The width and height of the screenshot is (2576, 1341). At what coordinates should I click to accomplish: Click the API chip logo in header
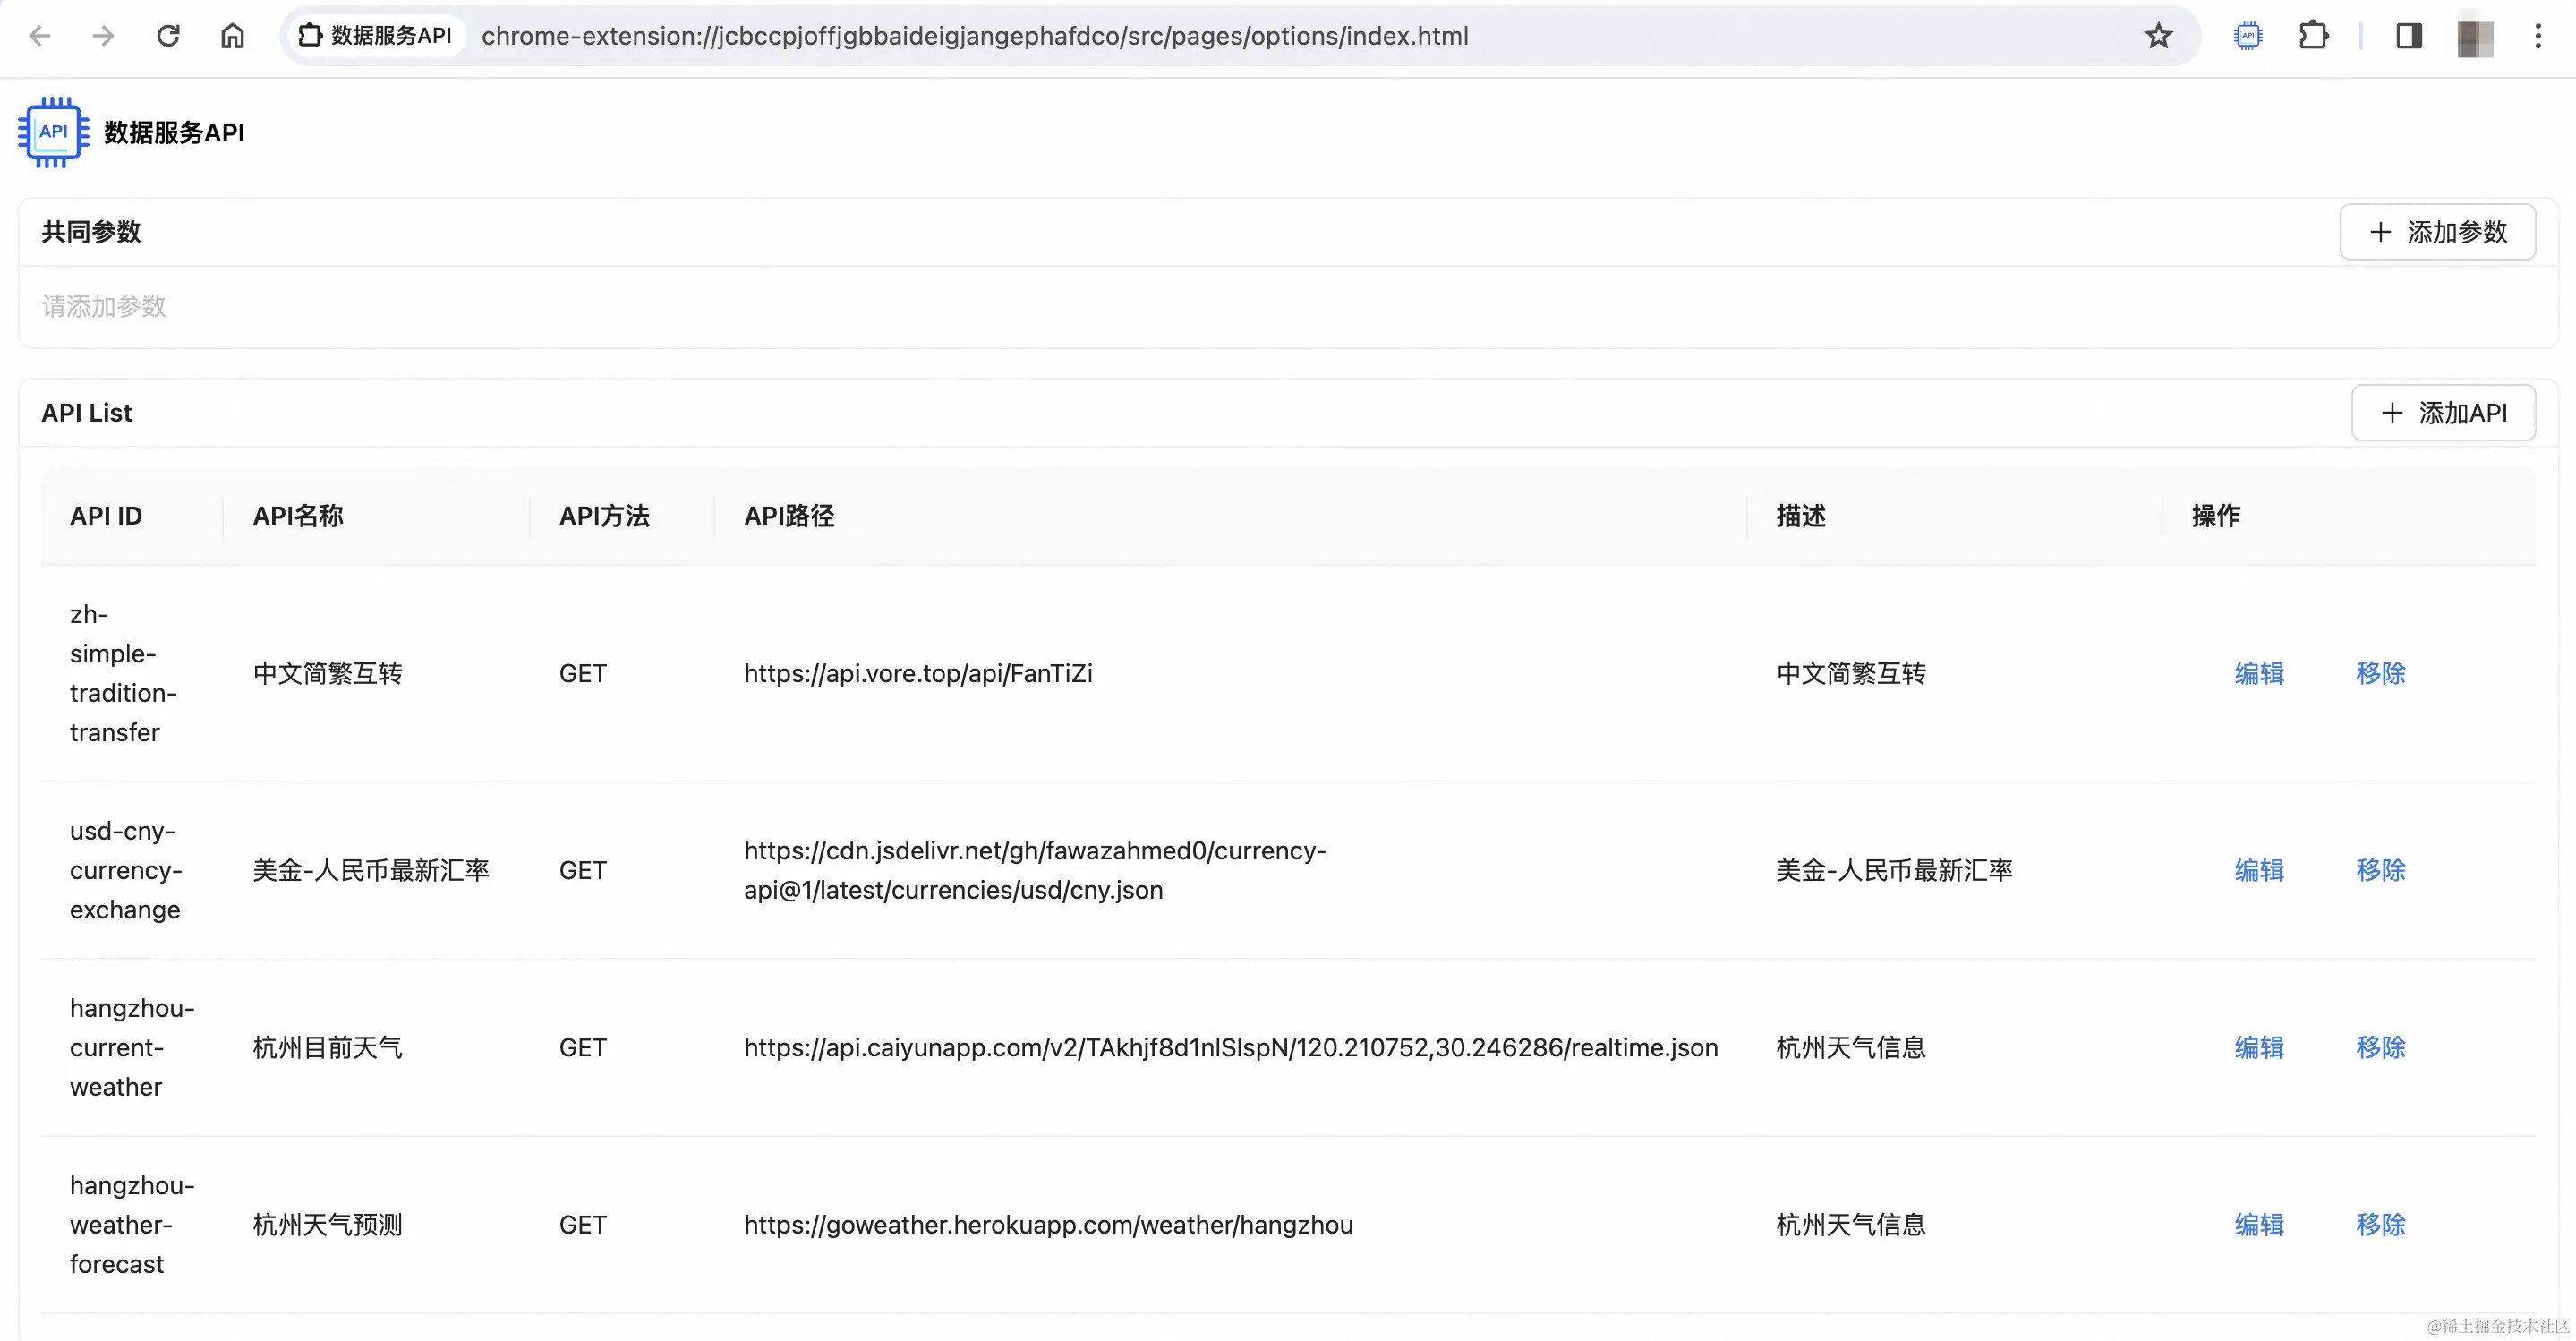pos(53,132)
